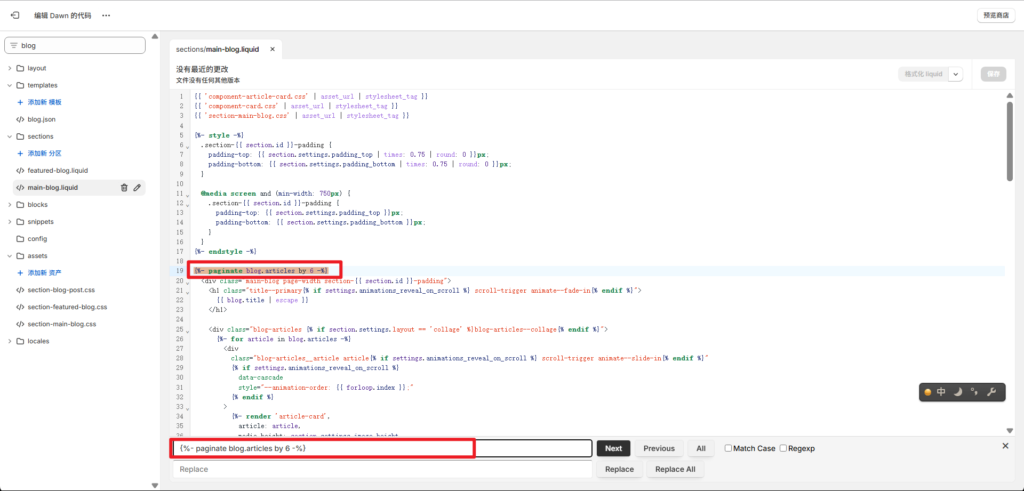Click the Previous search result button
Screen dimensions: 1024x491
point(659,449)
